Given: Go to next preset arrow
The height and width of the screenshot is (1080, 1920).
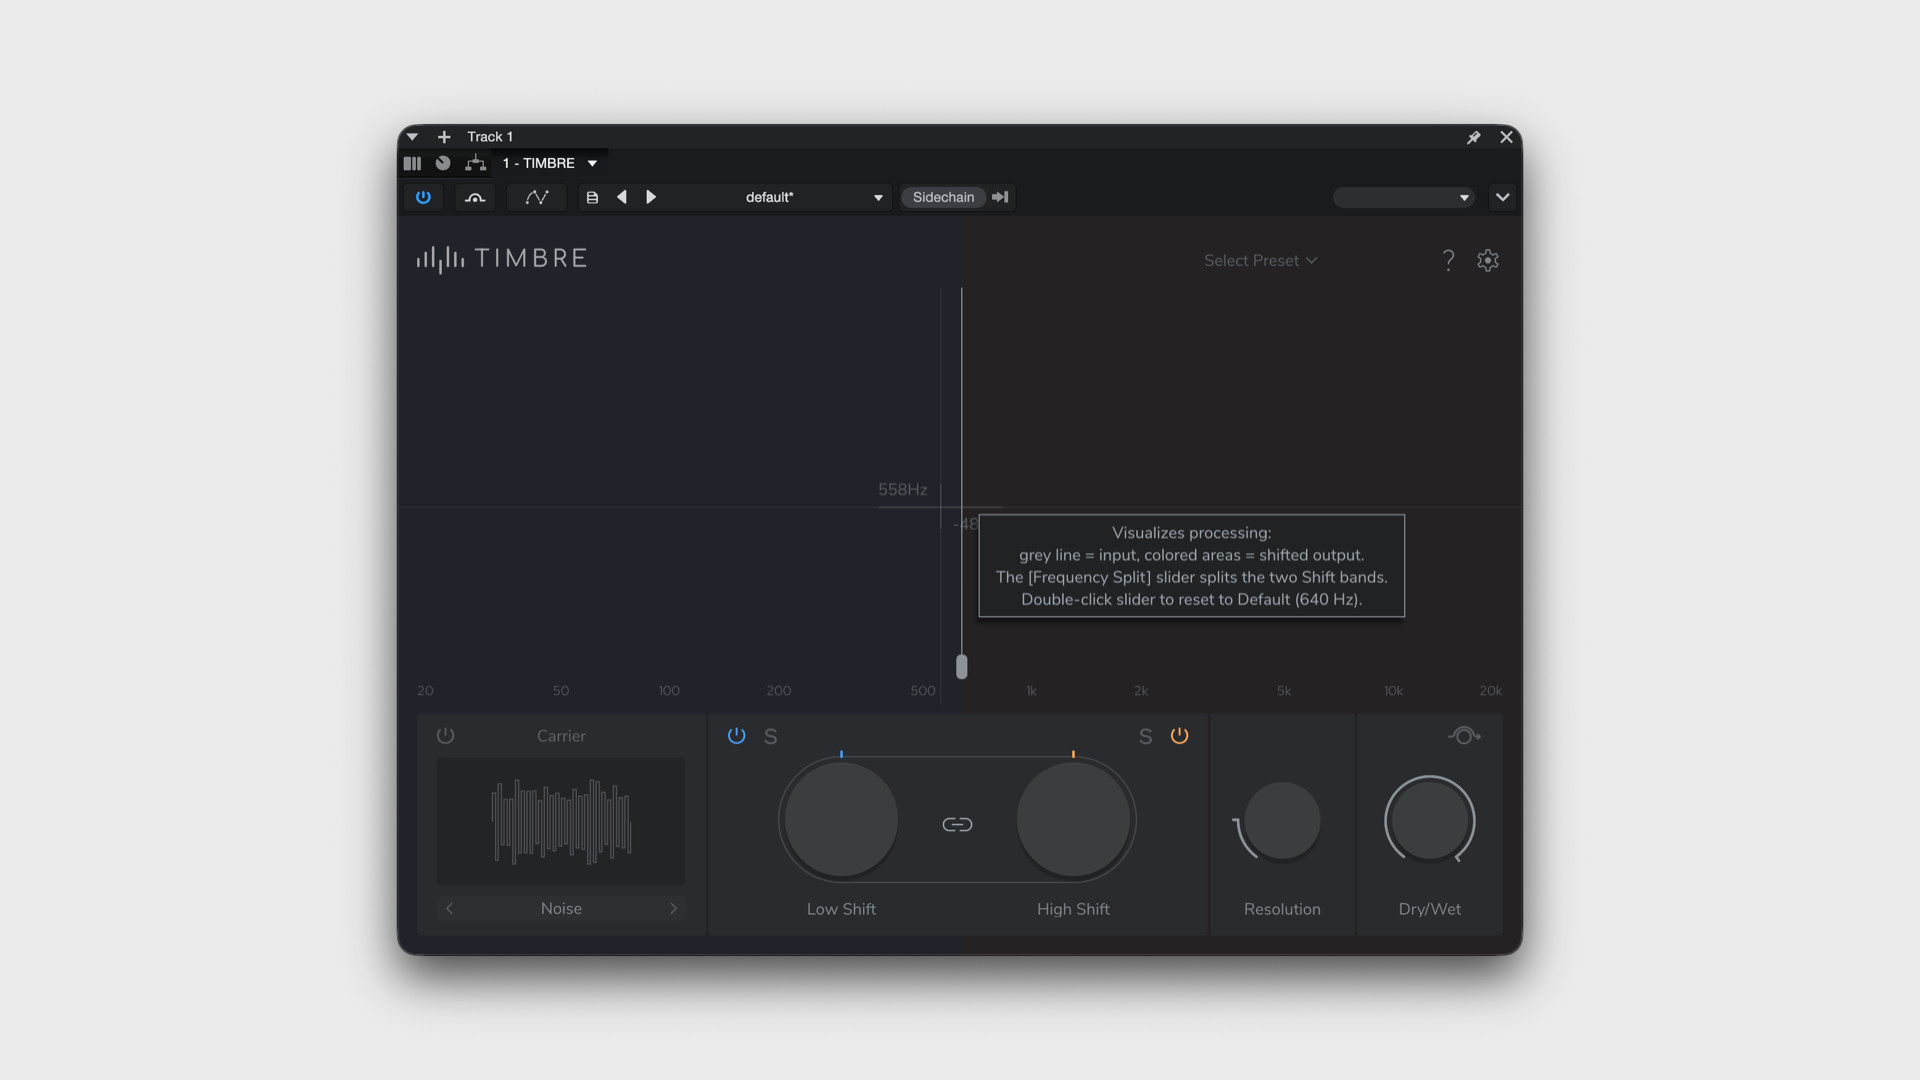Looking at the screenshot, I should 651,197.
